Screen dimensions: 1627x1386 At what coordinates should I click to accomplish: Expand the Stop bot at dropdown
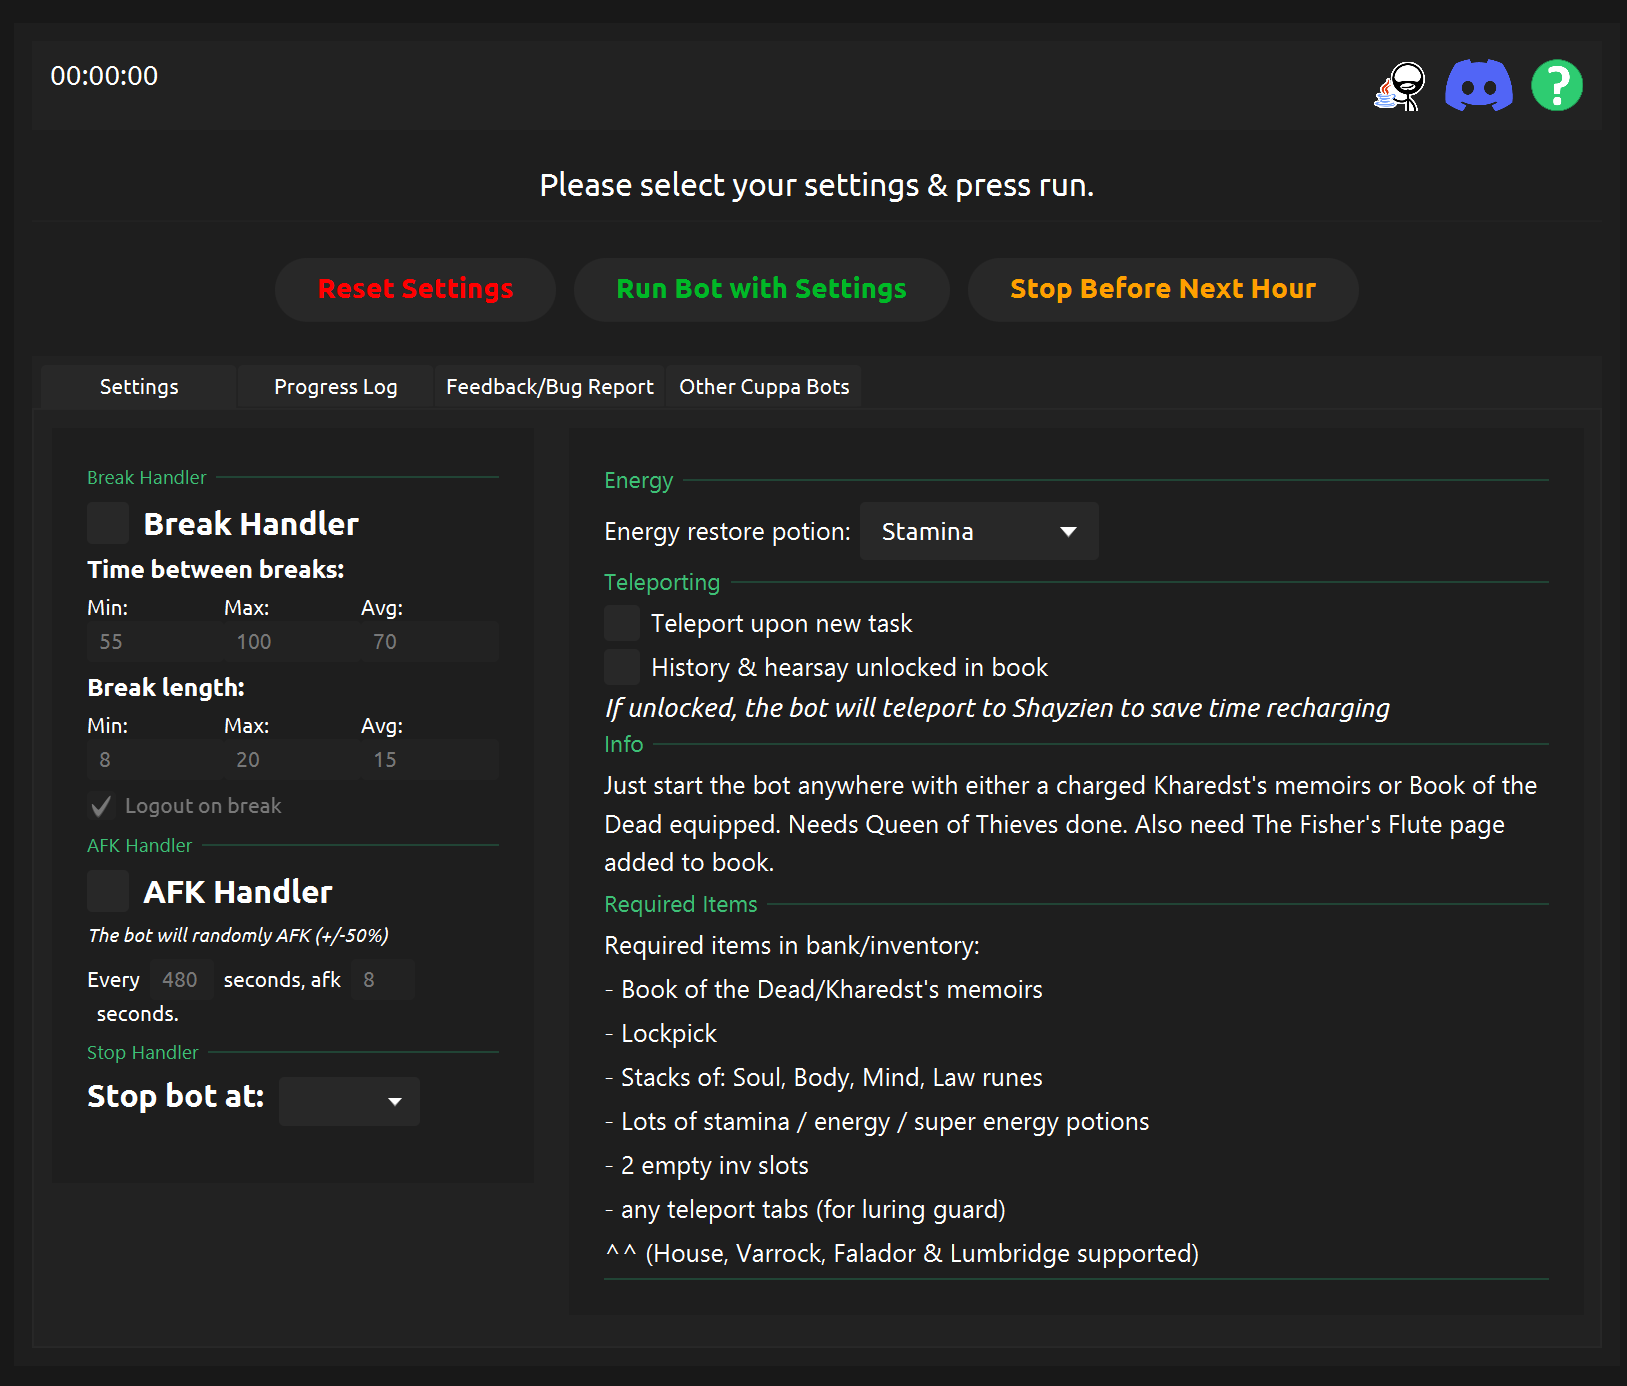349,1101
